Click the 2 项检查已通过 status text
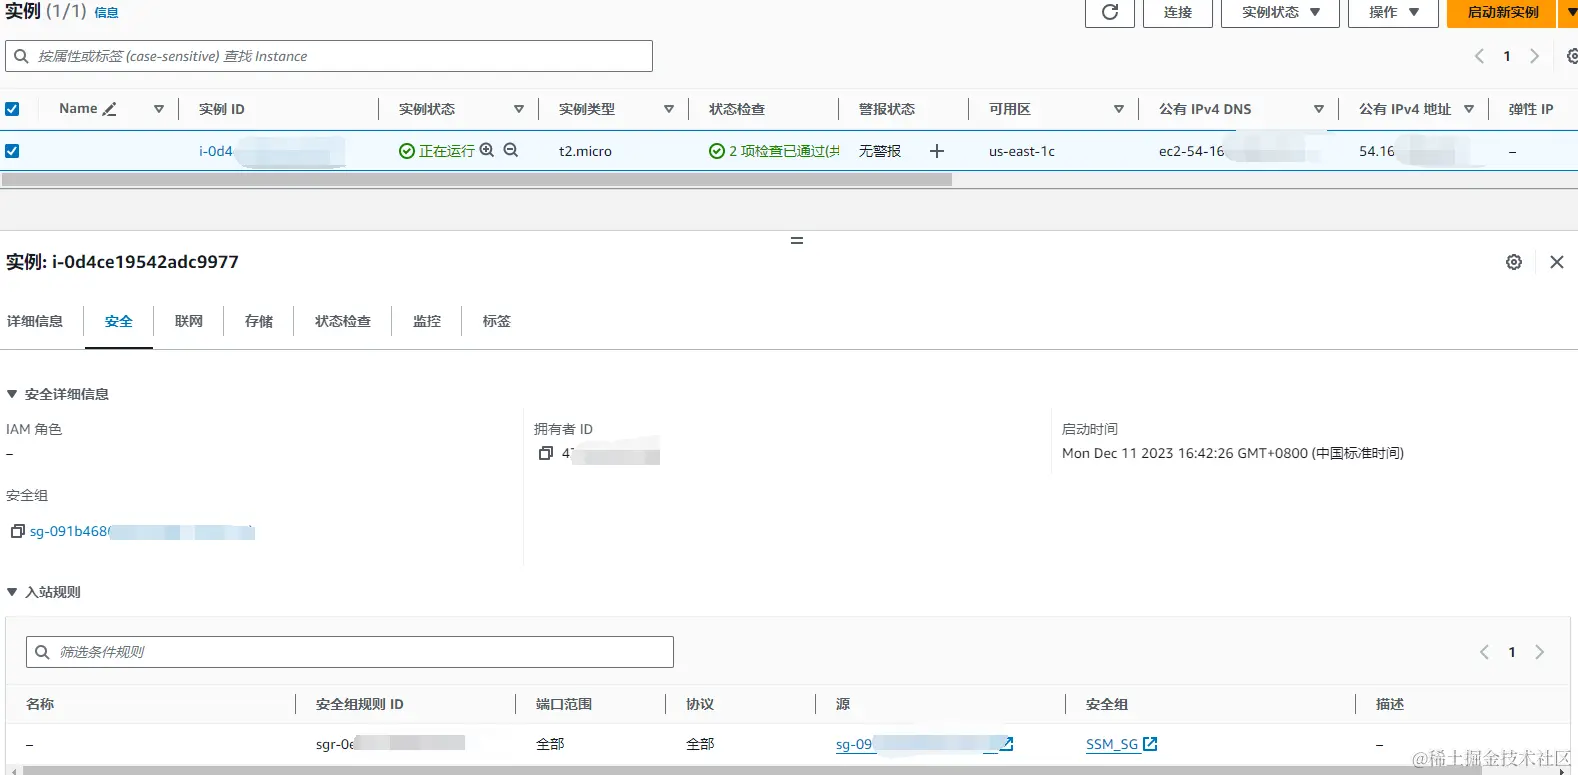The height and width of the screenshot is (775, 1578). pyautogui.click(x=784, y=151)
